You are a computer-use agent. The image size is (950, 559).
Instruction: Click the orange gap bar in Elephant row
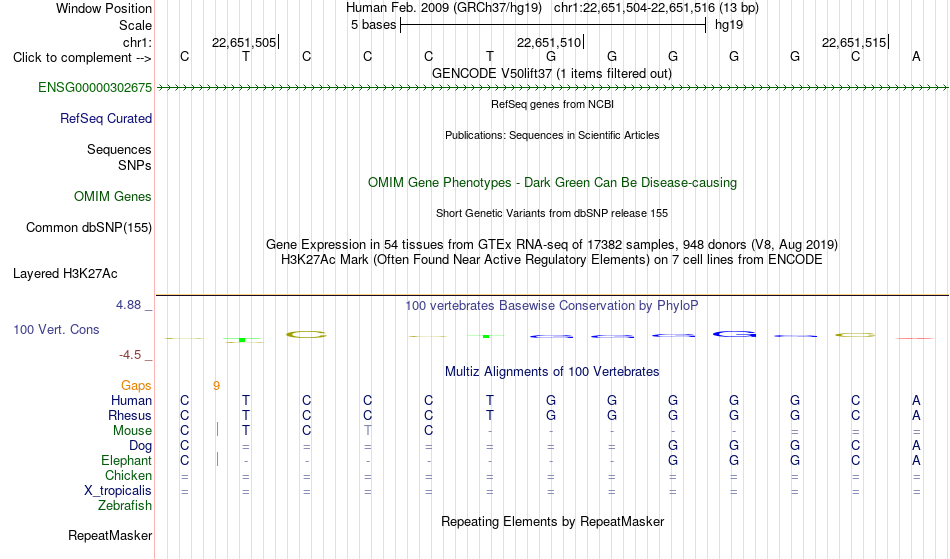pos(218,459)
